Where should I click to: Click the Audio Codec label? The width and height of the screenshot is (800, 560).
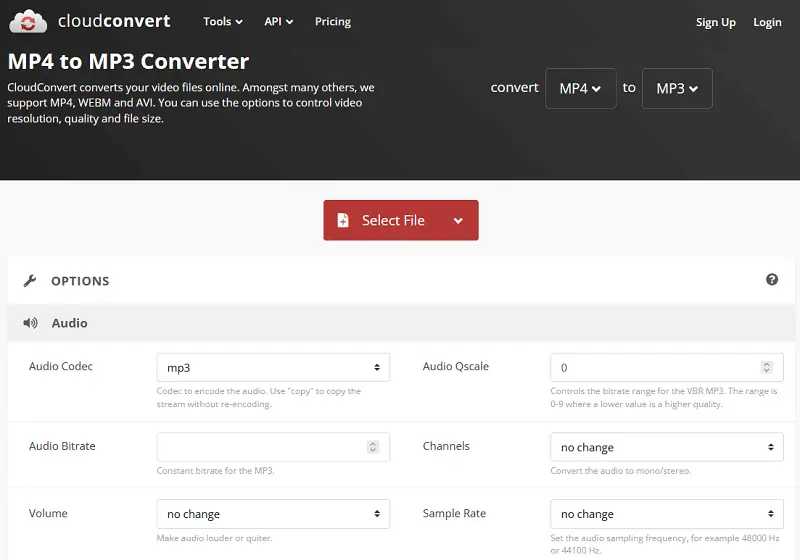(x=61, y=366)
